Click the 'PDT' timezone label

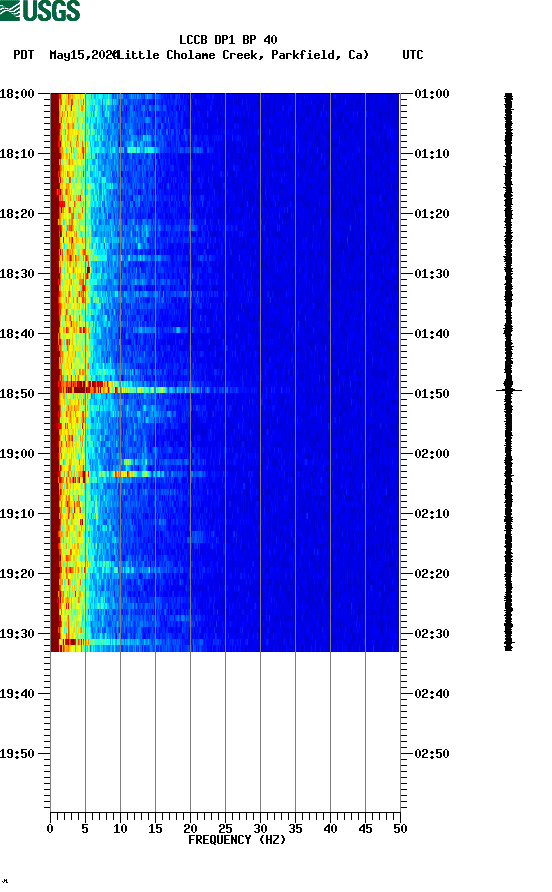coord(23,55)
